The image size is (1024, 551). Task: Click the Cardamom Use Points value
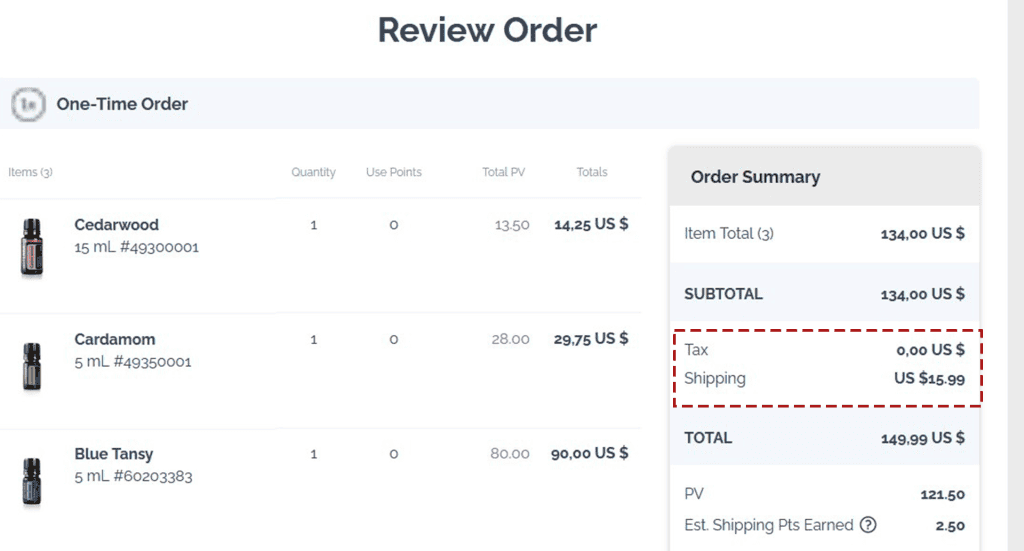[393, 339]
